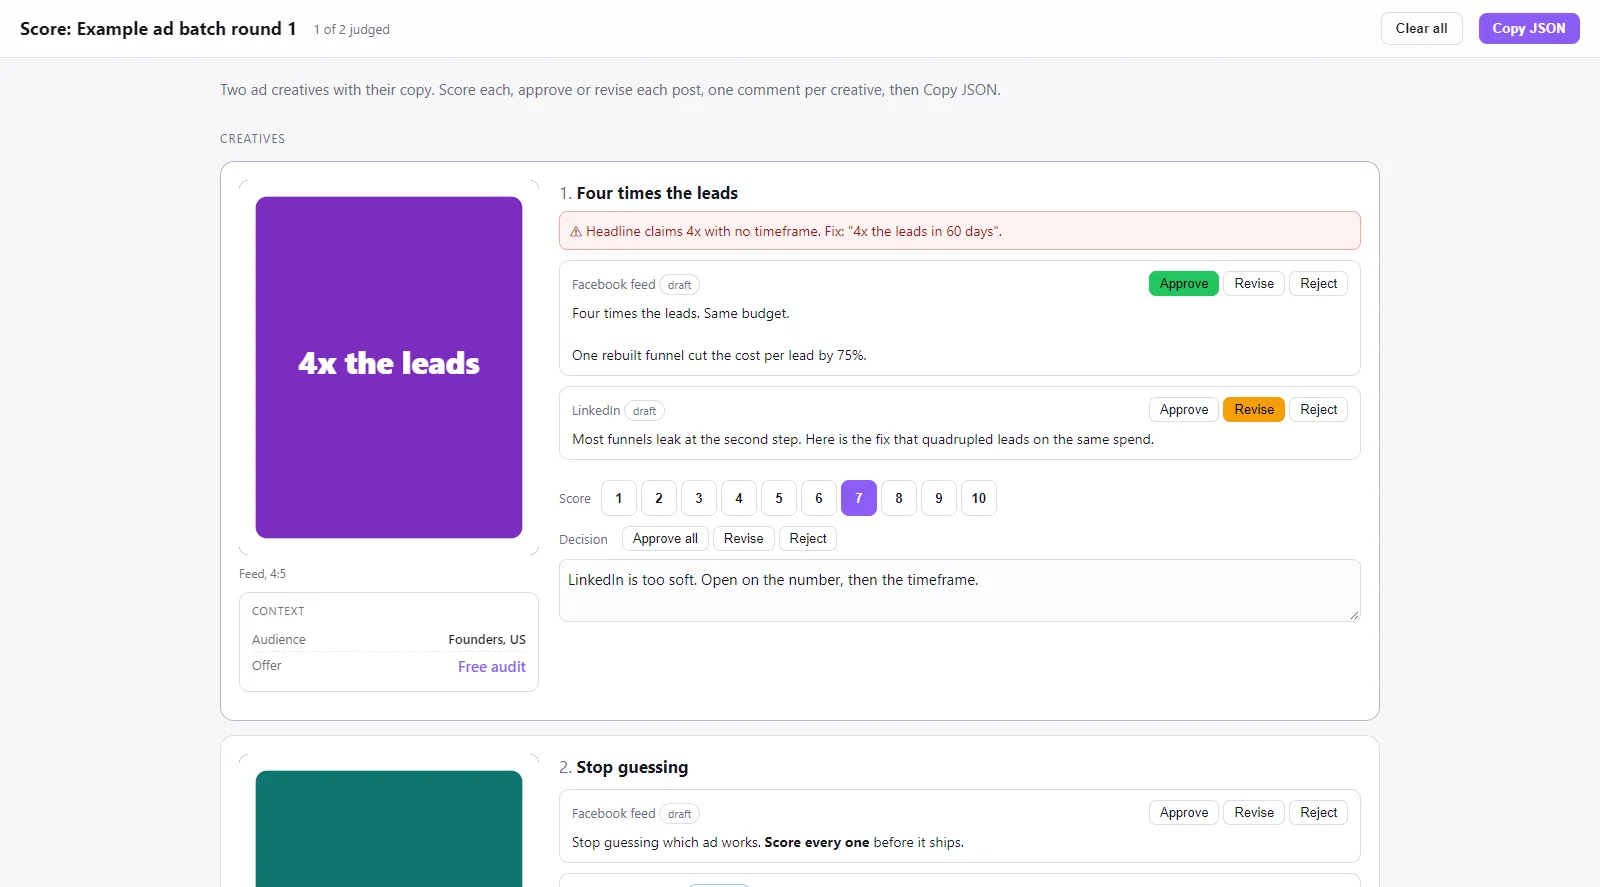The width and height of the screenshot is (1600, 887).
Task: Open the purple 4x the leads creative thumbnail
Action: click(x=389, y=367)
